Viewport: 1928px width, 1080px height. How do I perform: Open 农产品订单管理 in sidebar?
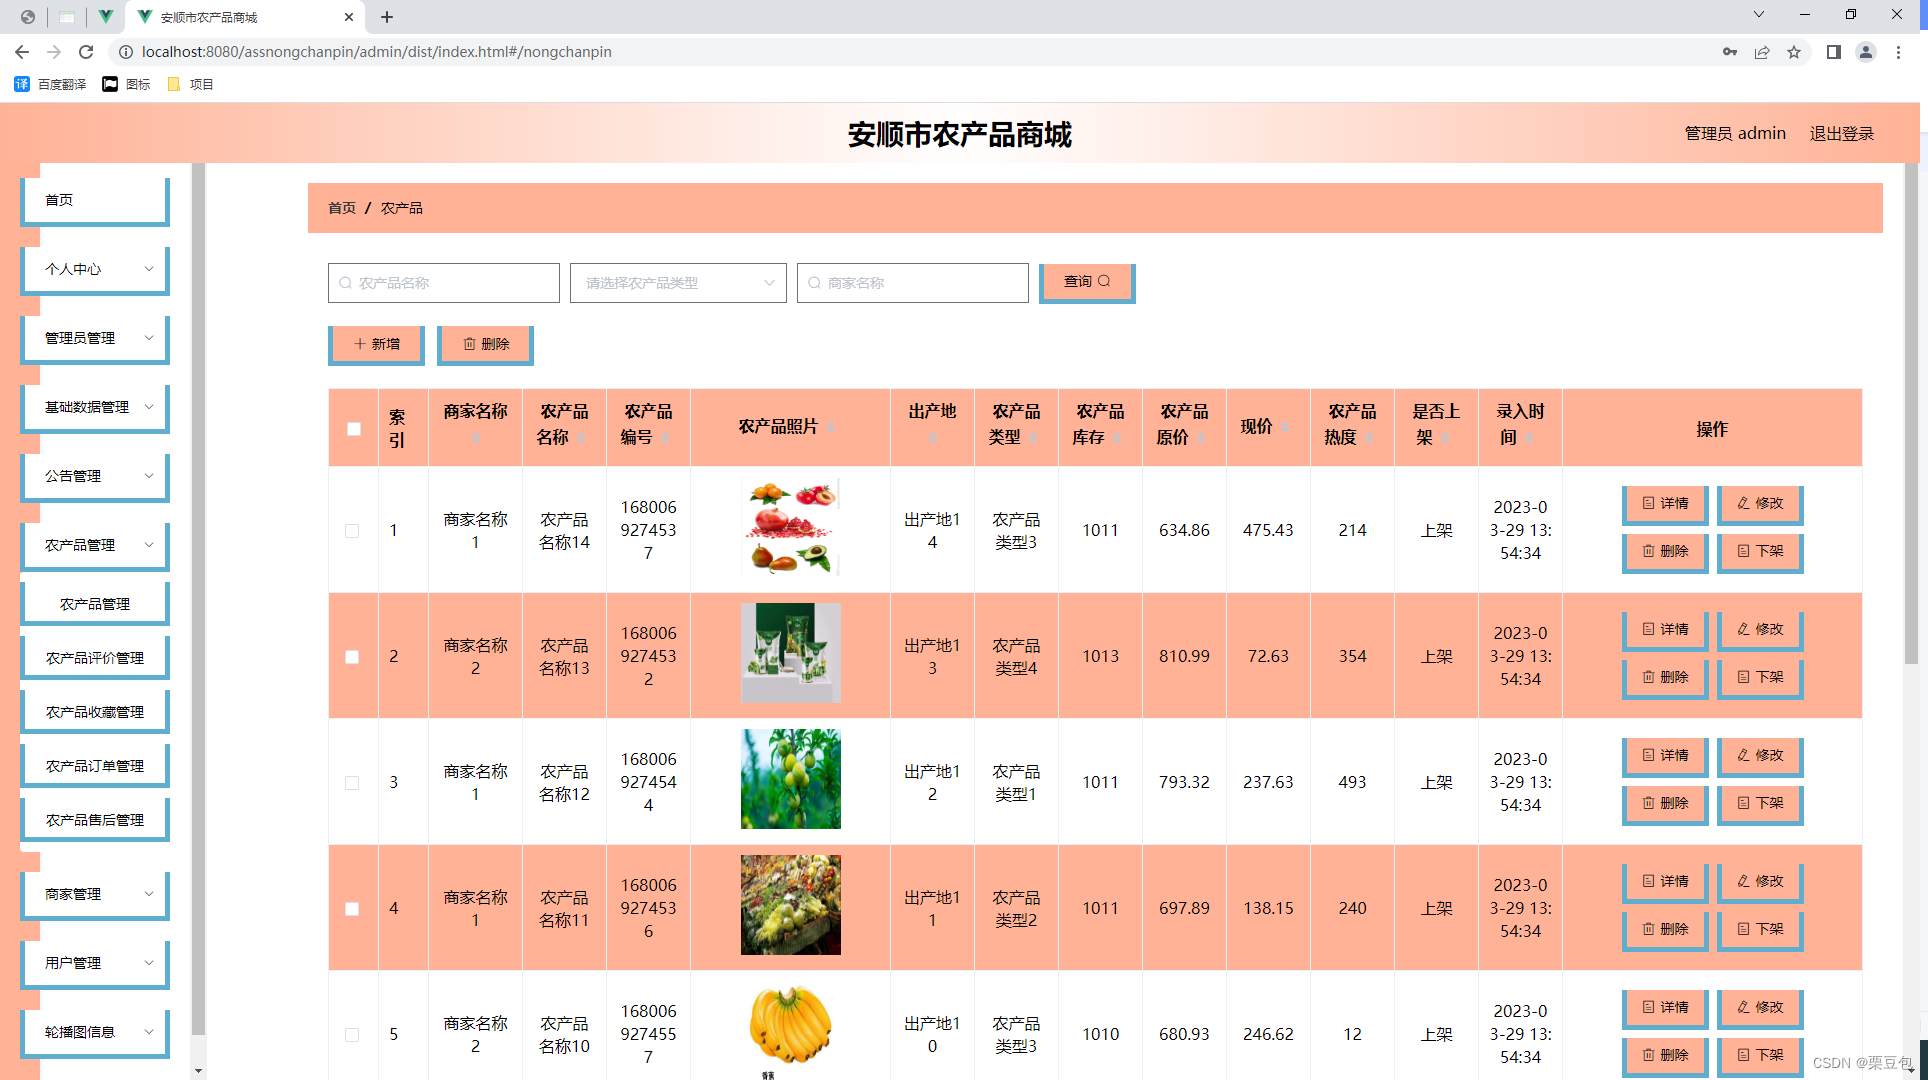click(95, 766)
